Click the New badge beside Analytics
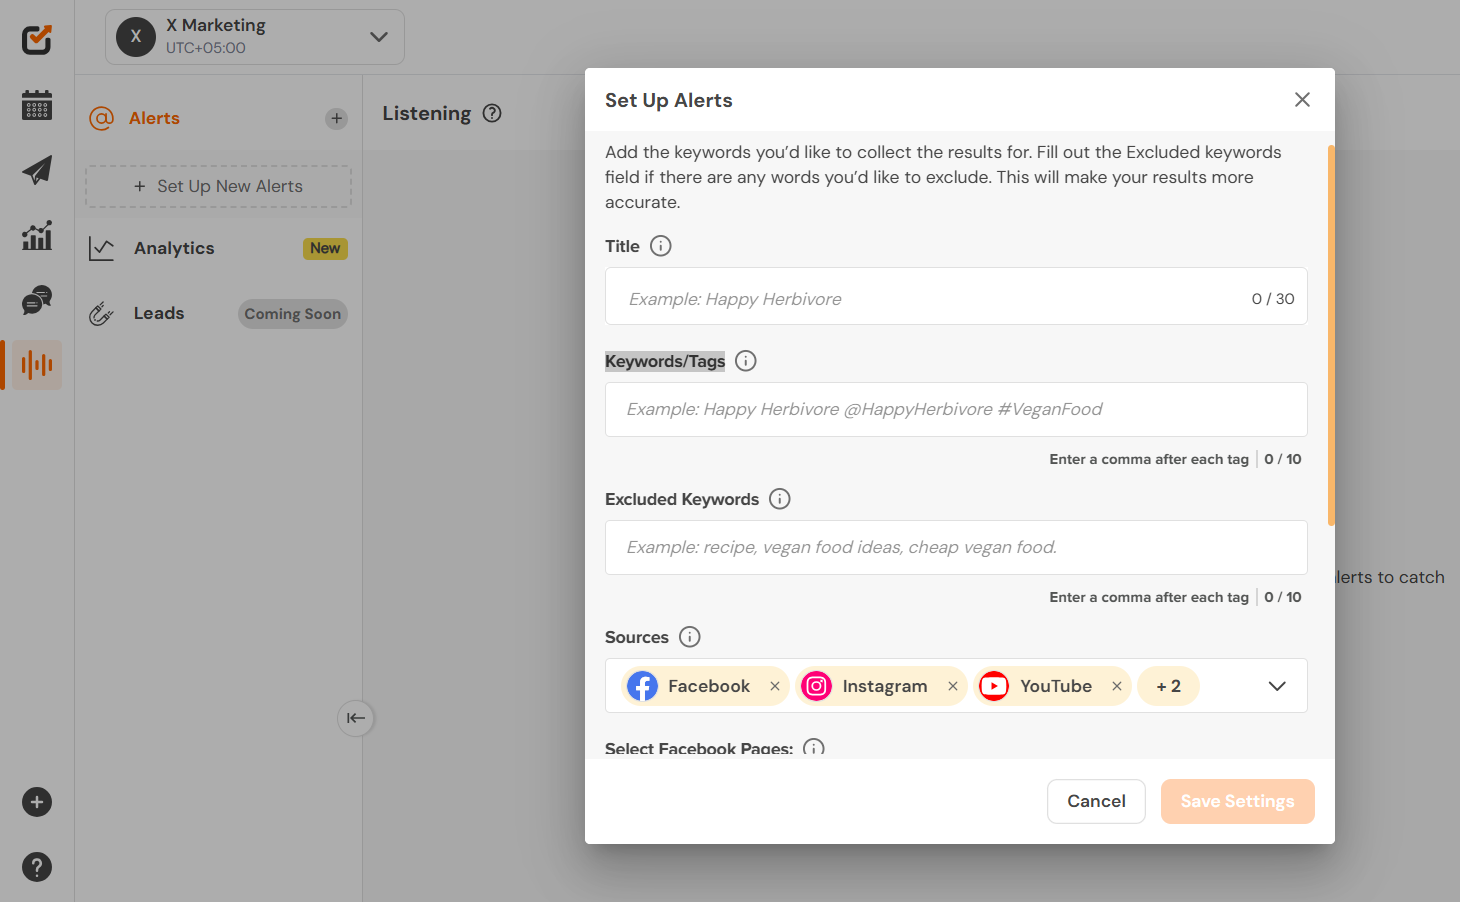 [325, 248]
